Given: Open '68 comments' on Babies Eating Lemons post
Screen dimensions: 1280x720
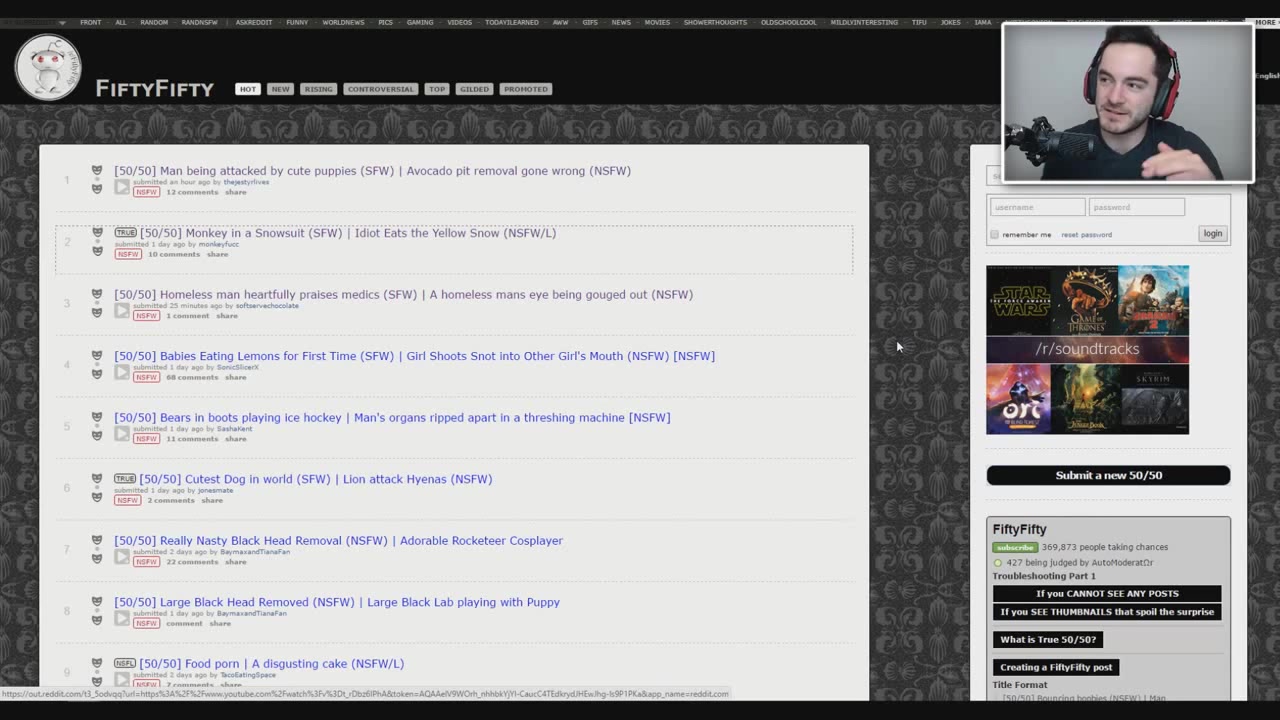Looking at the screenshot, I should click(192, 377).
